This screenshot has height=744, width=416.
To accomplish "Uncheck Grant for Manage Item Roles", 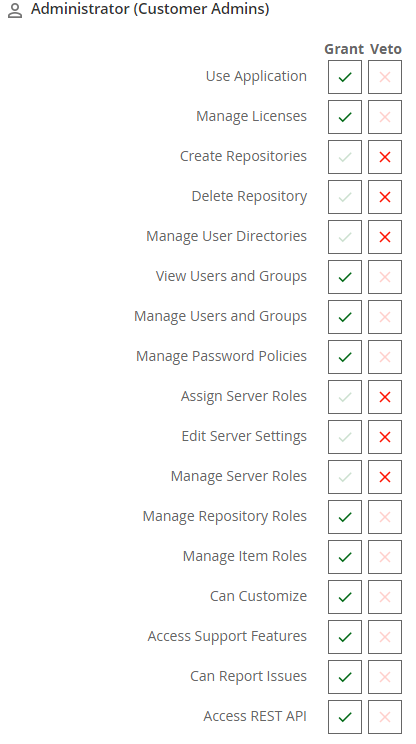I will coord(345,557).
